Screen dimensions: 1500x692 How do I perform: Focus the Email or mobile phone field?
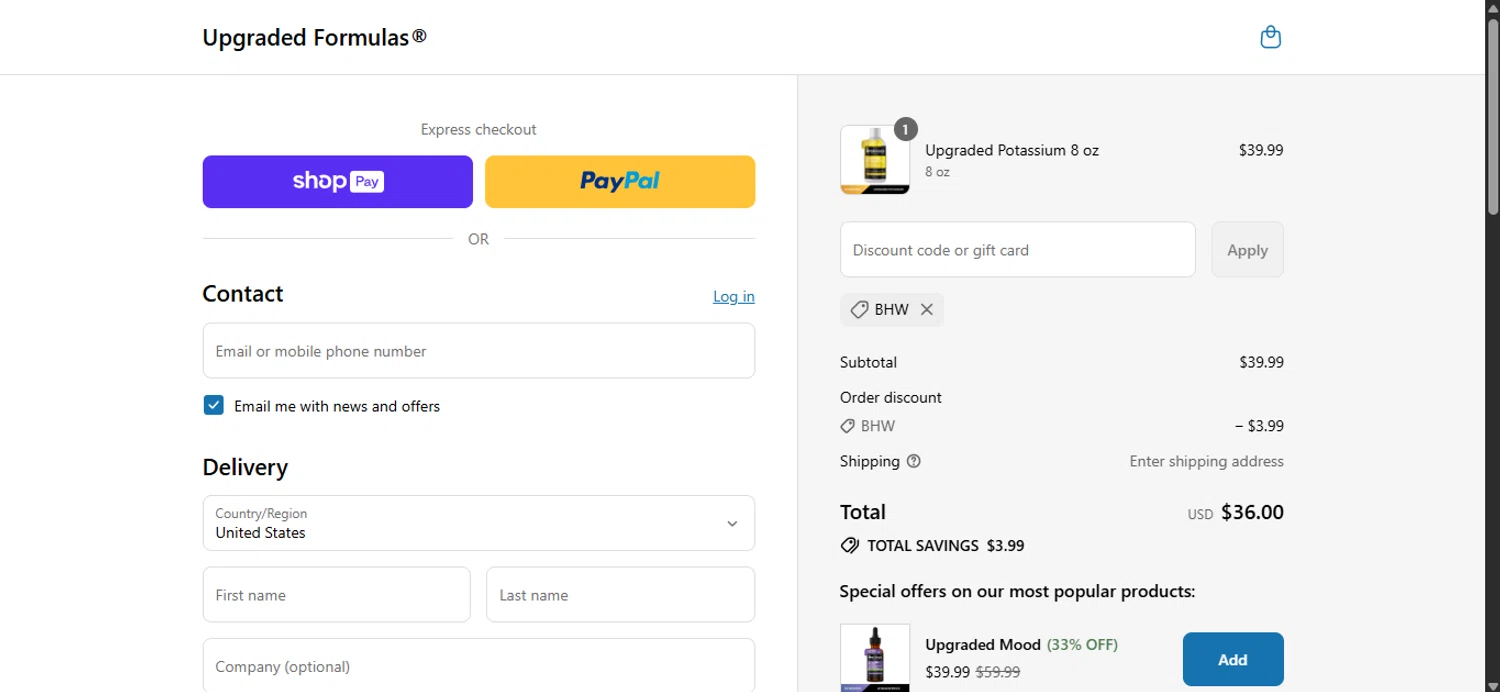pos(479,351)
